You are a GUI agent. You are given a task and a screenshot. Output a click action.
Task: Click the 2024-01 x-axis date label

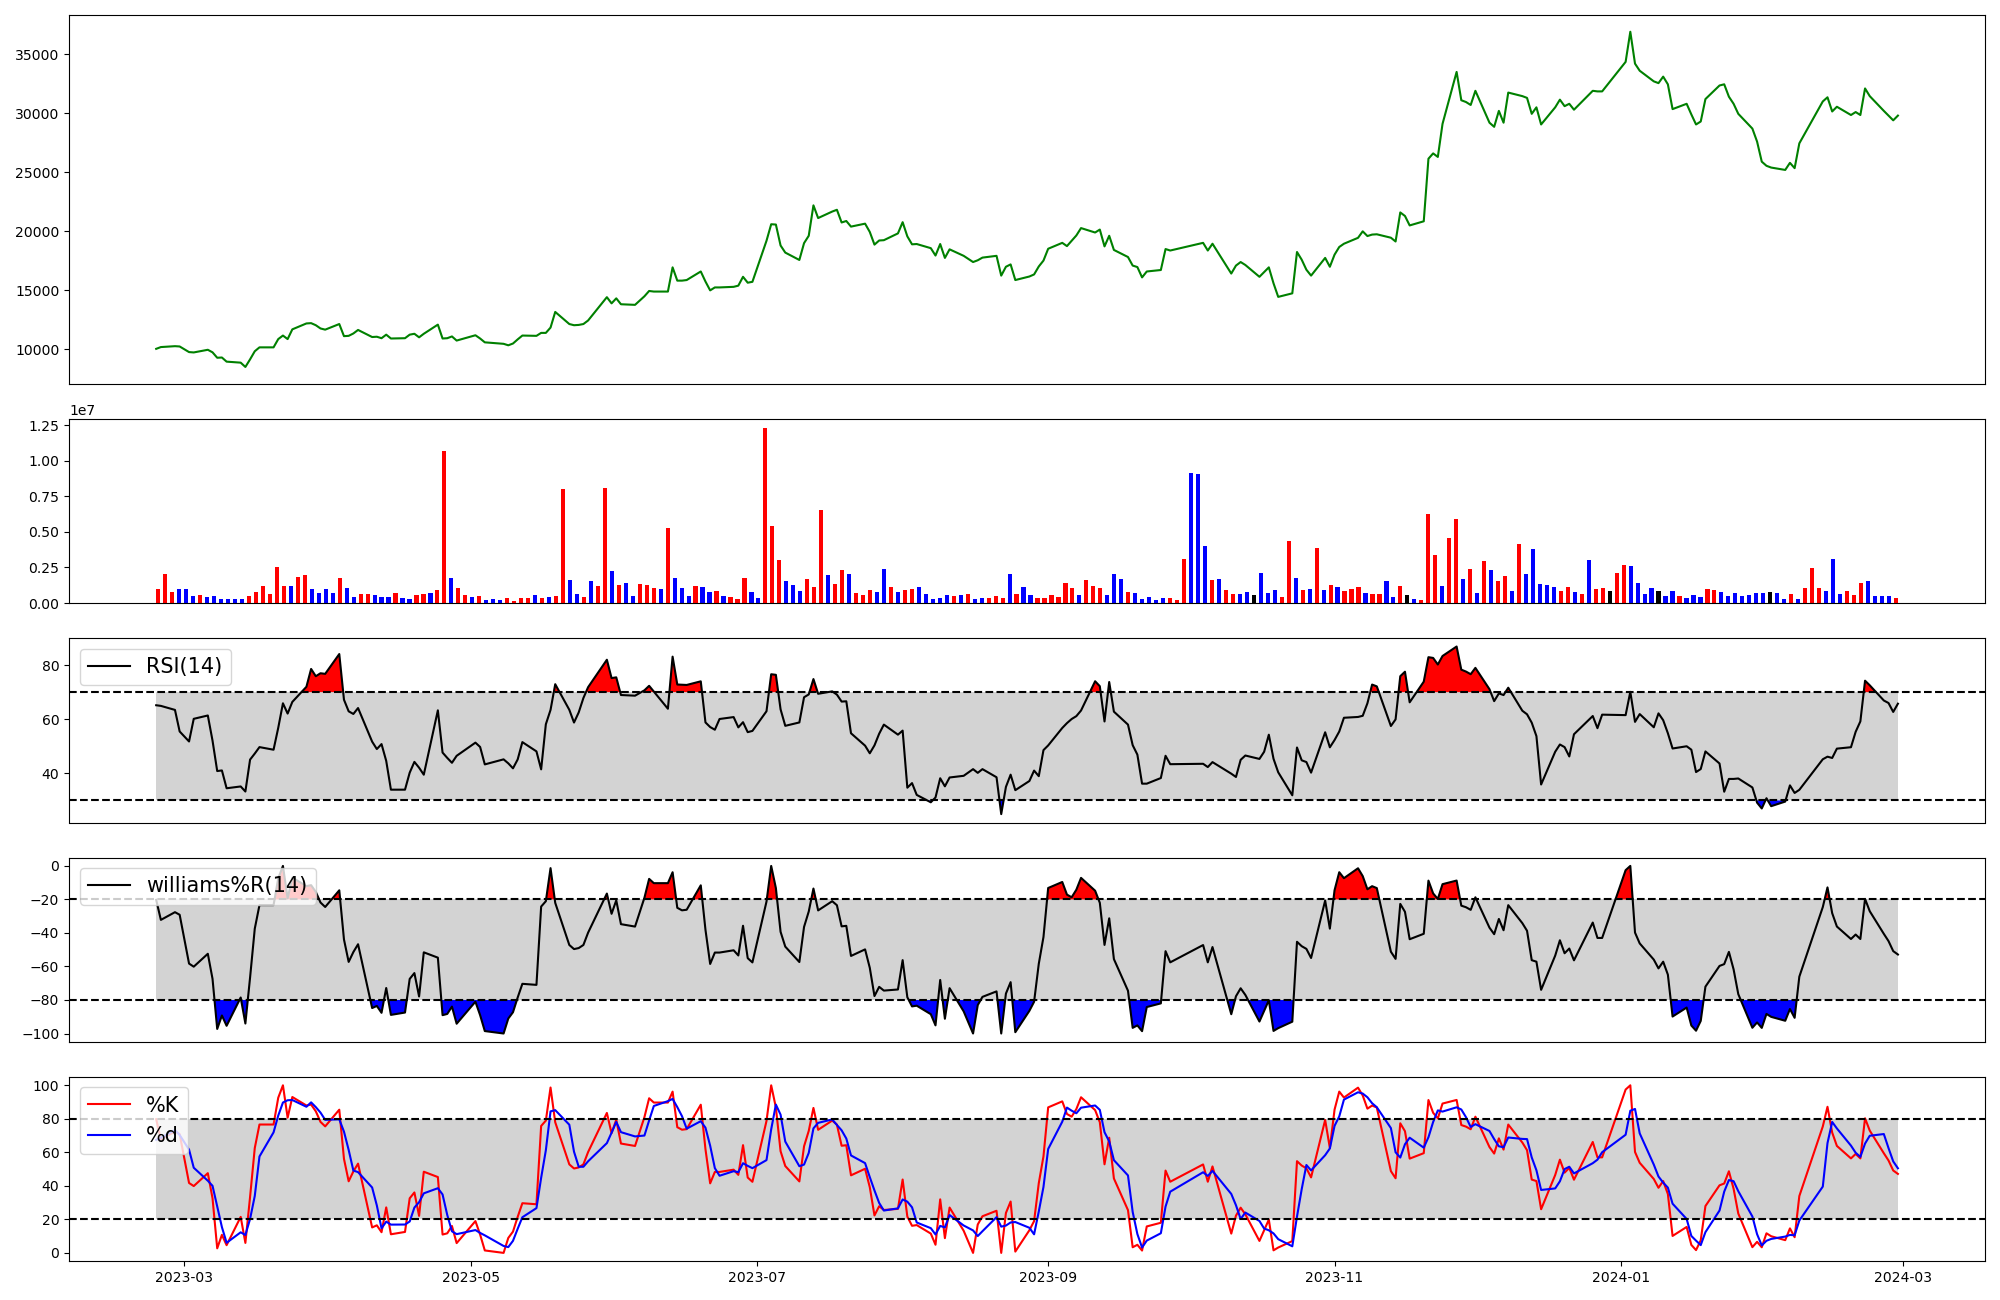[1620, 1277]
